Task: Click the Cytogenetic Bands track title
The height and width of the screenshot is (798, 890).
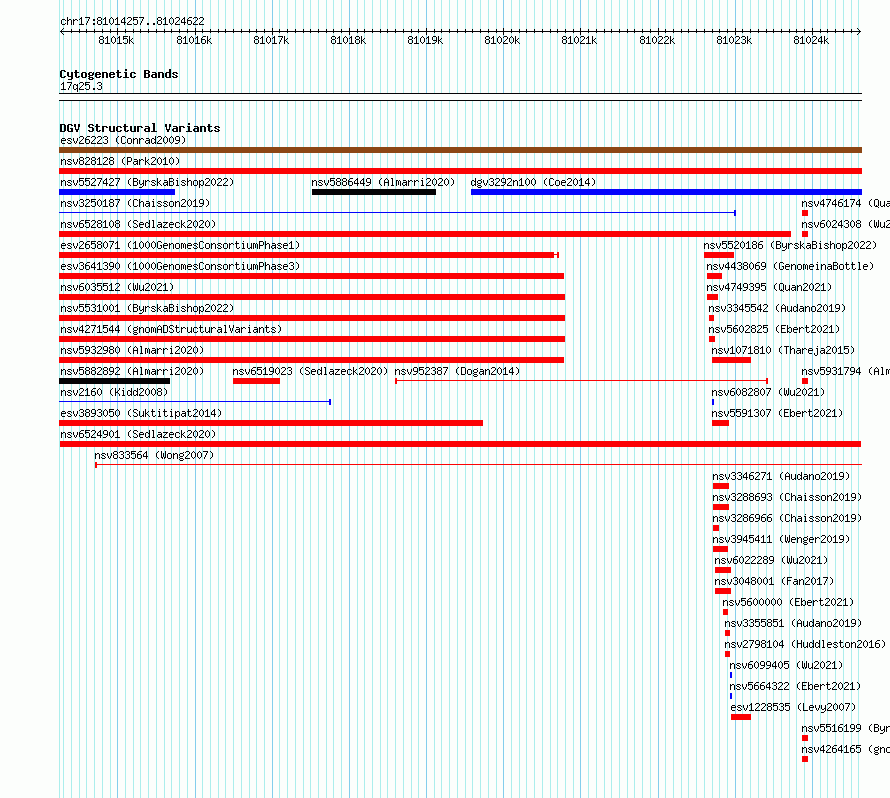Action: [119, 74]
